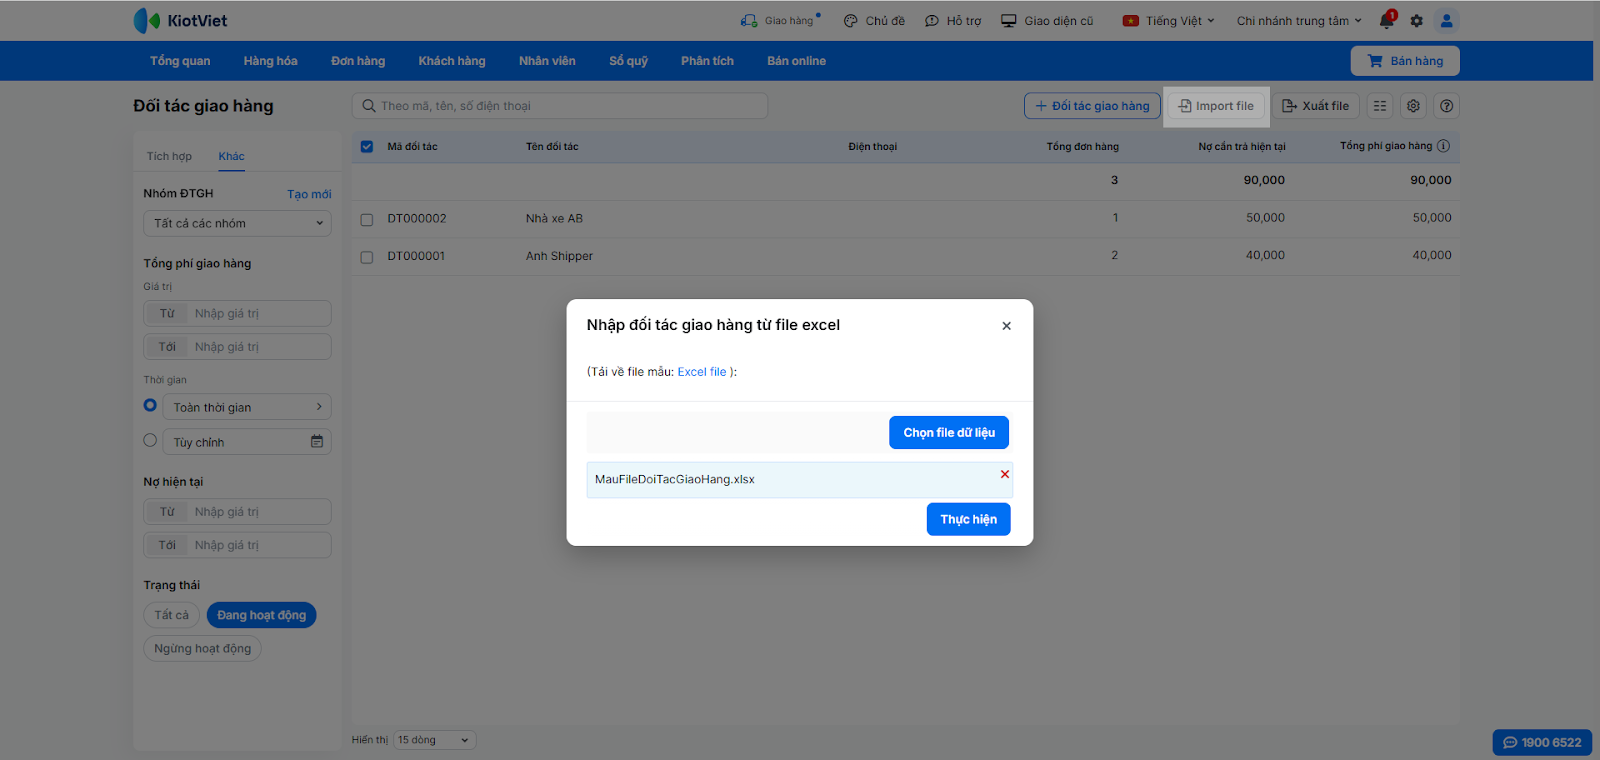Switch to Khác tab
This screenshot has width=1600, height=760.
point(231,156)
